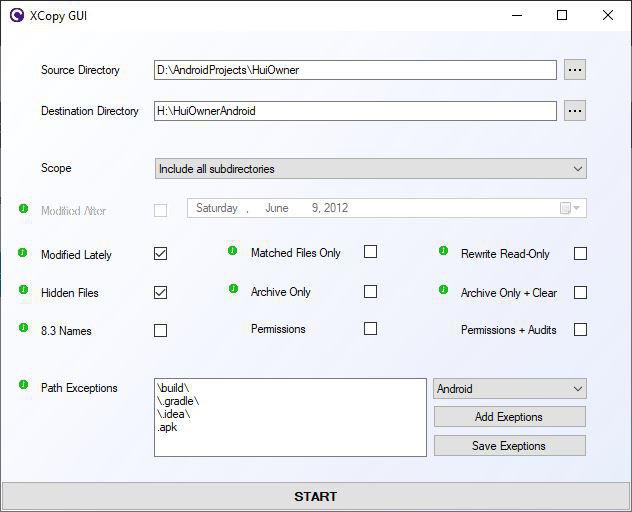Viewport: 632px width, 512px height.
Task: Click the info icon beside Hidden Files
Action: [x=23, y=289]
